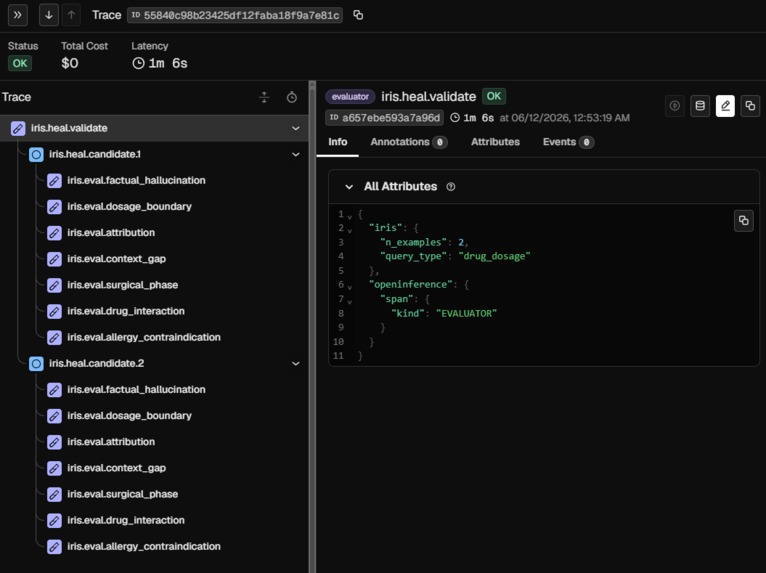Image resolution: width=766 pixels, height=573 pixels.
Task: Fold the "span" JSON object on line 7
Action: coord(350,301)
